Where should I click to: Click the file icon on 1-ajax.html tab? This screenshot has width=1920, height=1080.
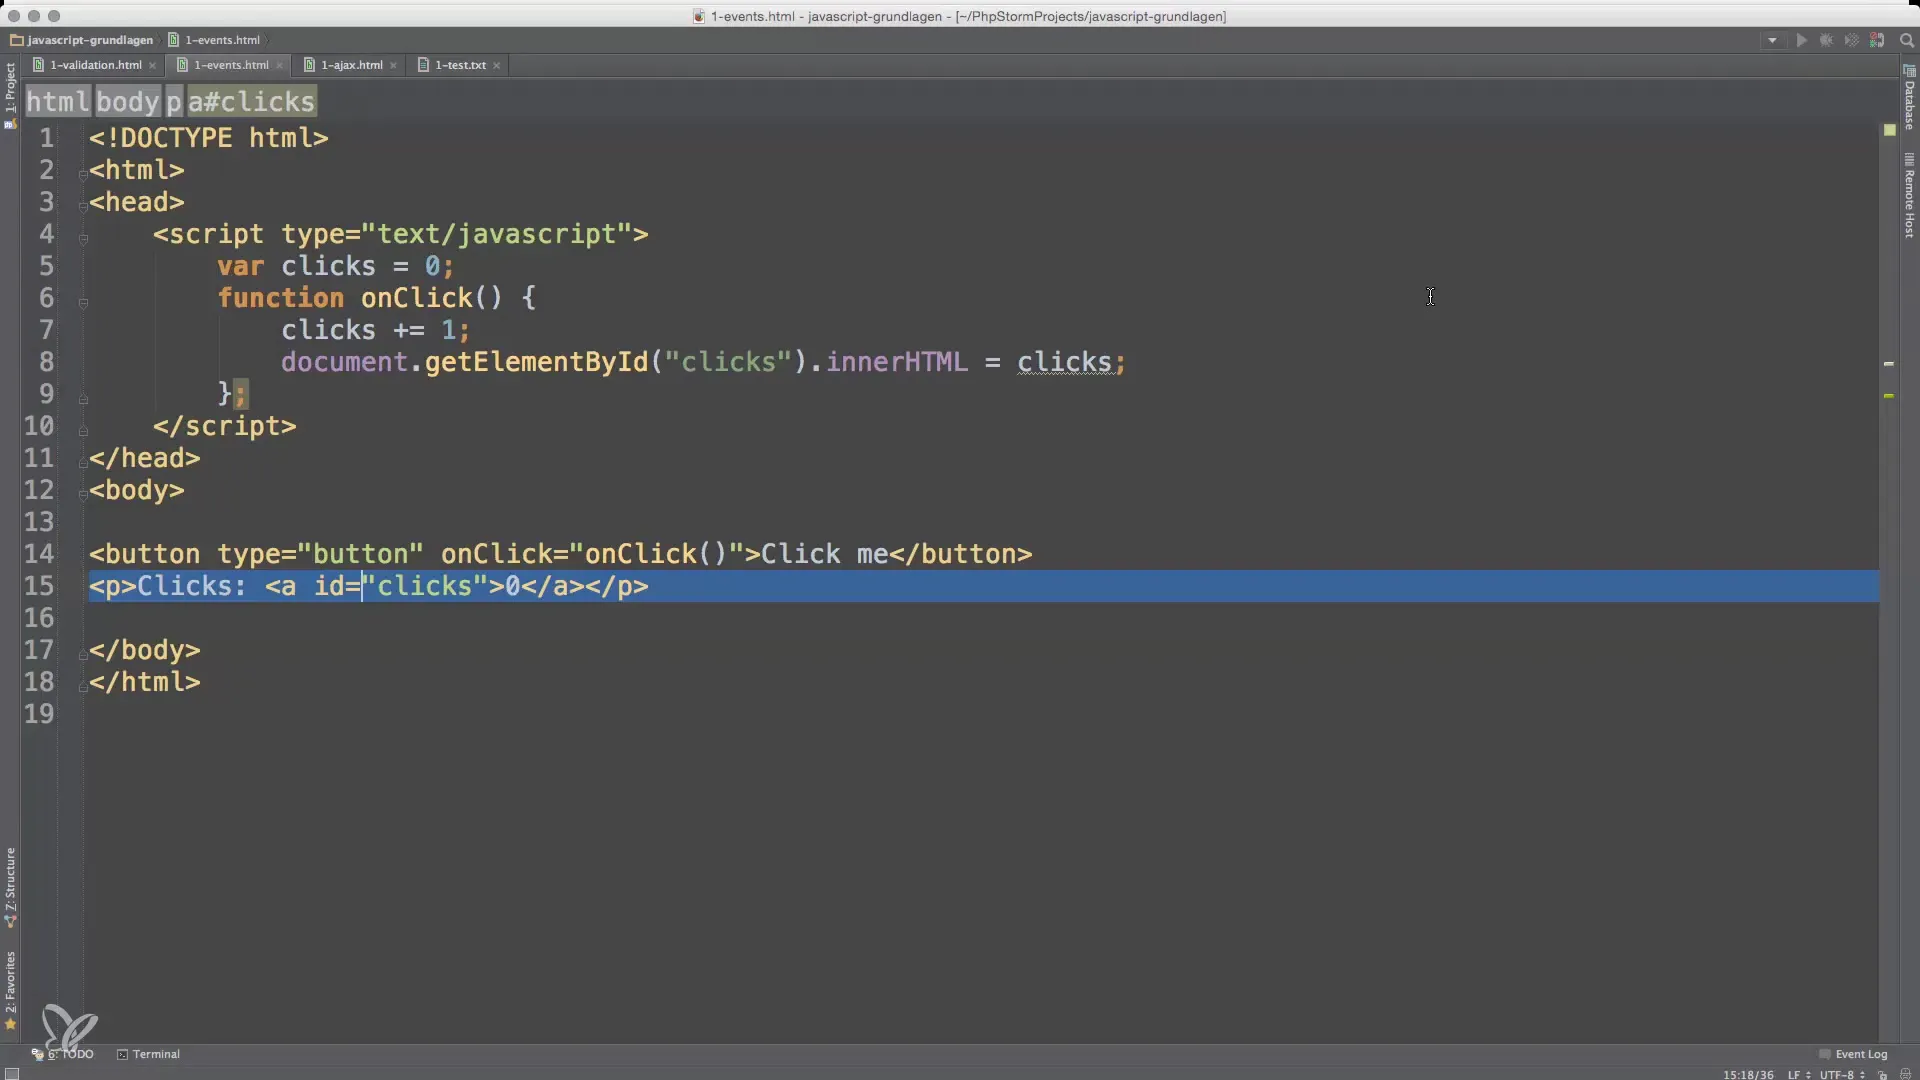tap(310, 65)
